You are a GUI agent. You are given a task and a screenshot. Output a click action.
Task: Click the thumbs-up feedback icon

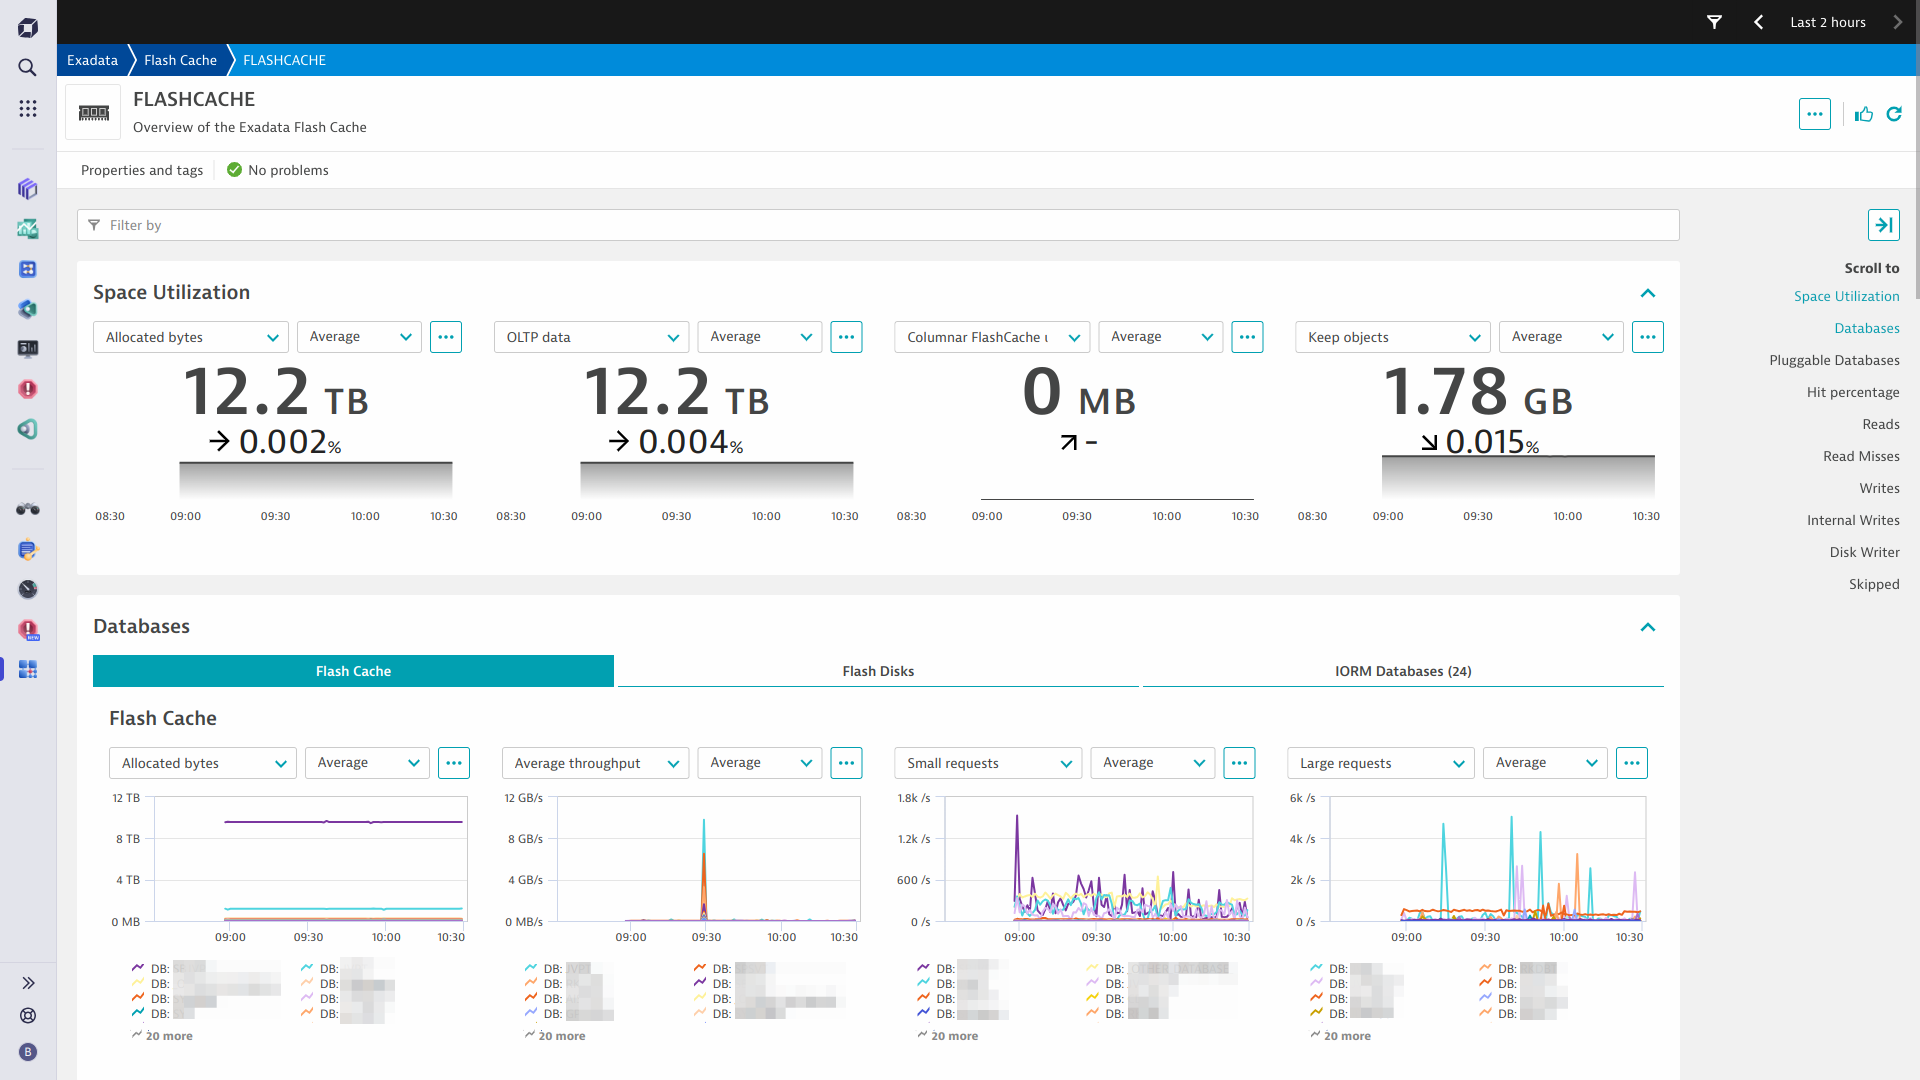click(1864, 114)
